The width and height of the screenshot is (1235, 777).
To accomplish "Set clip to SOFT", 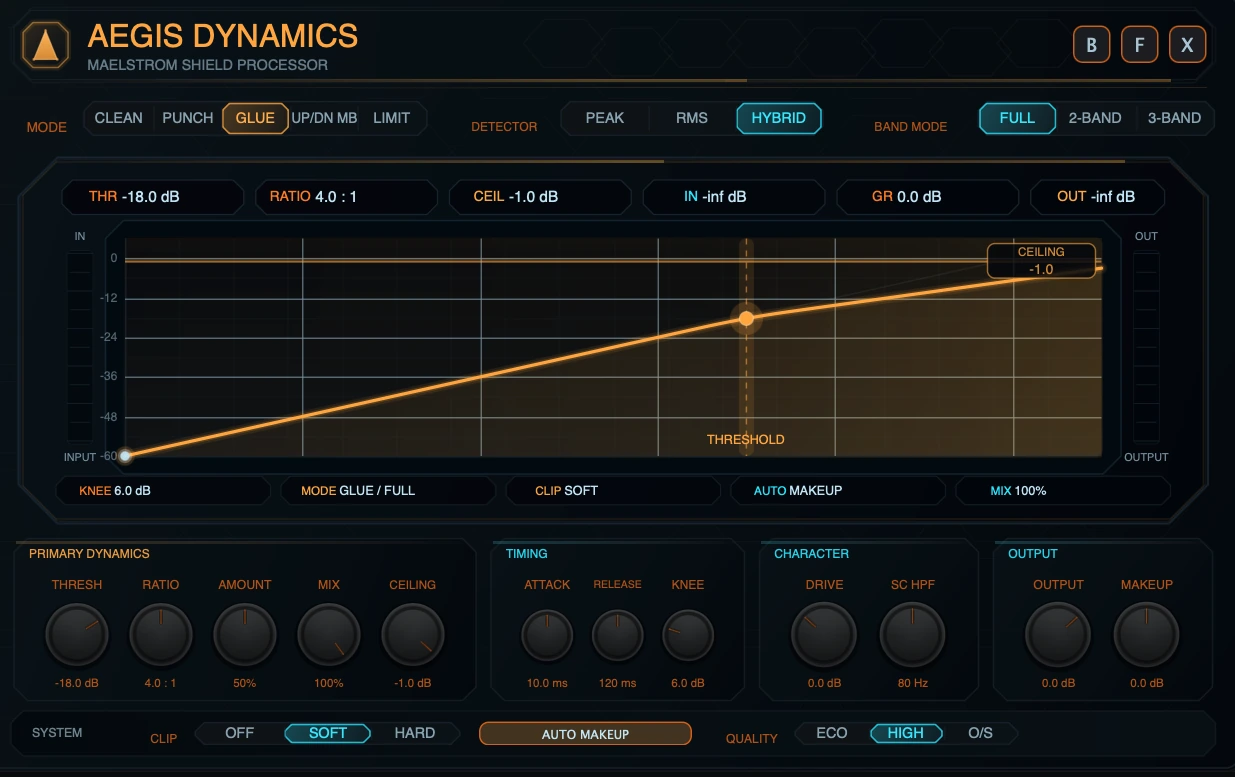I will point(328,733).
